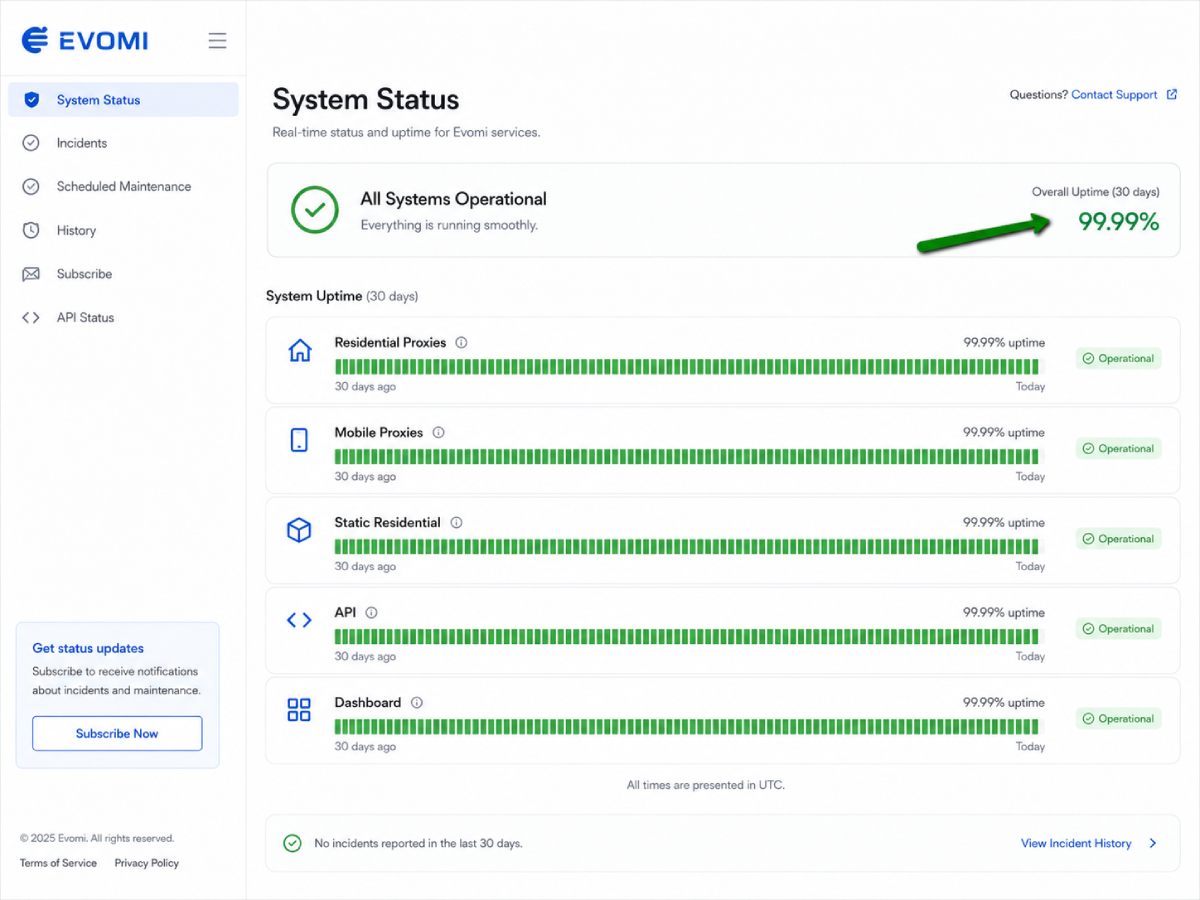This screenshot has width=1200, height=900.
Task: Click the Incidents check-circle icon
Action: [x=31, y=143]
